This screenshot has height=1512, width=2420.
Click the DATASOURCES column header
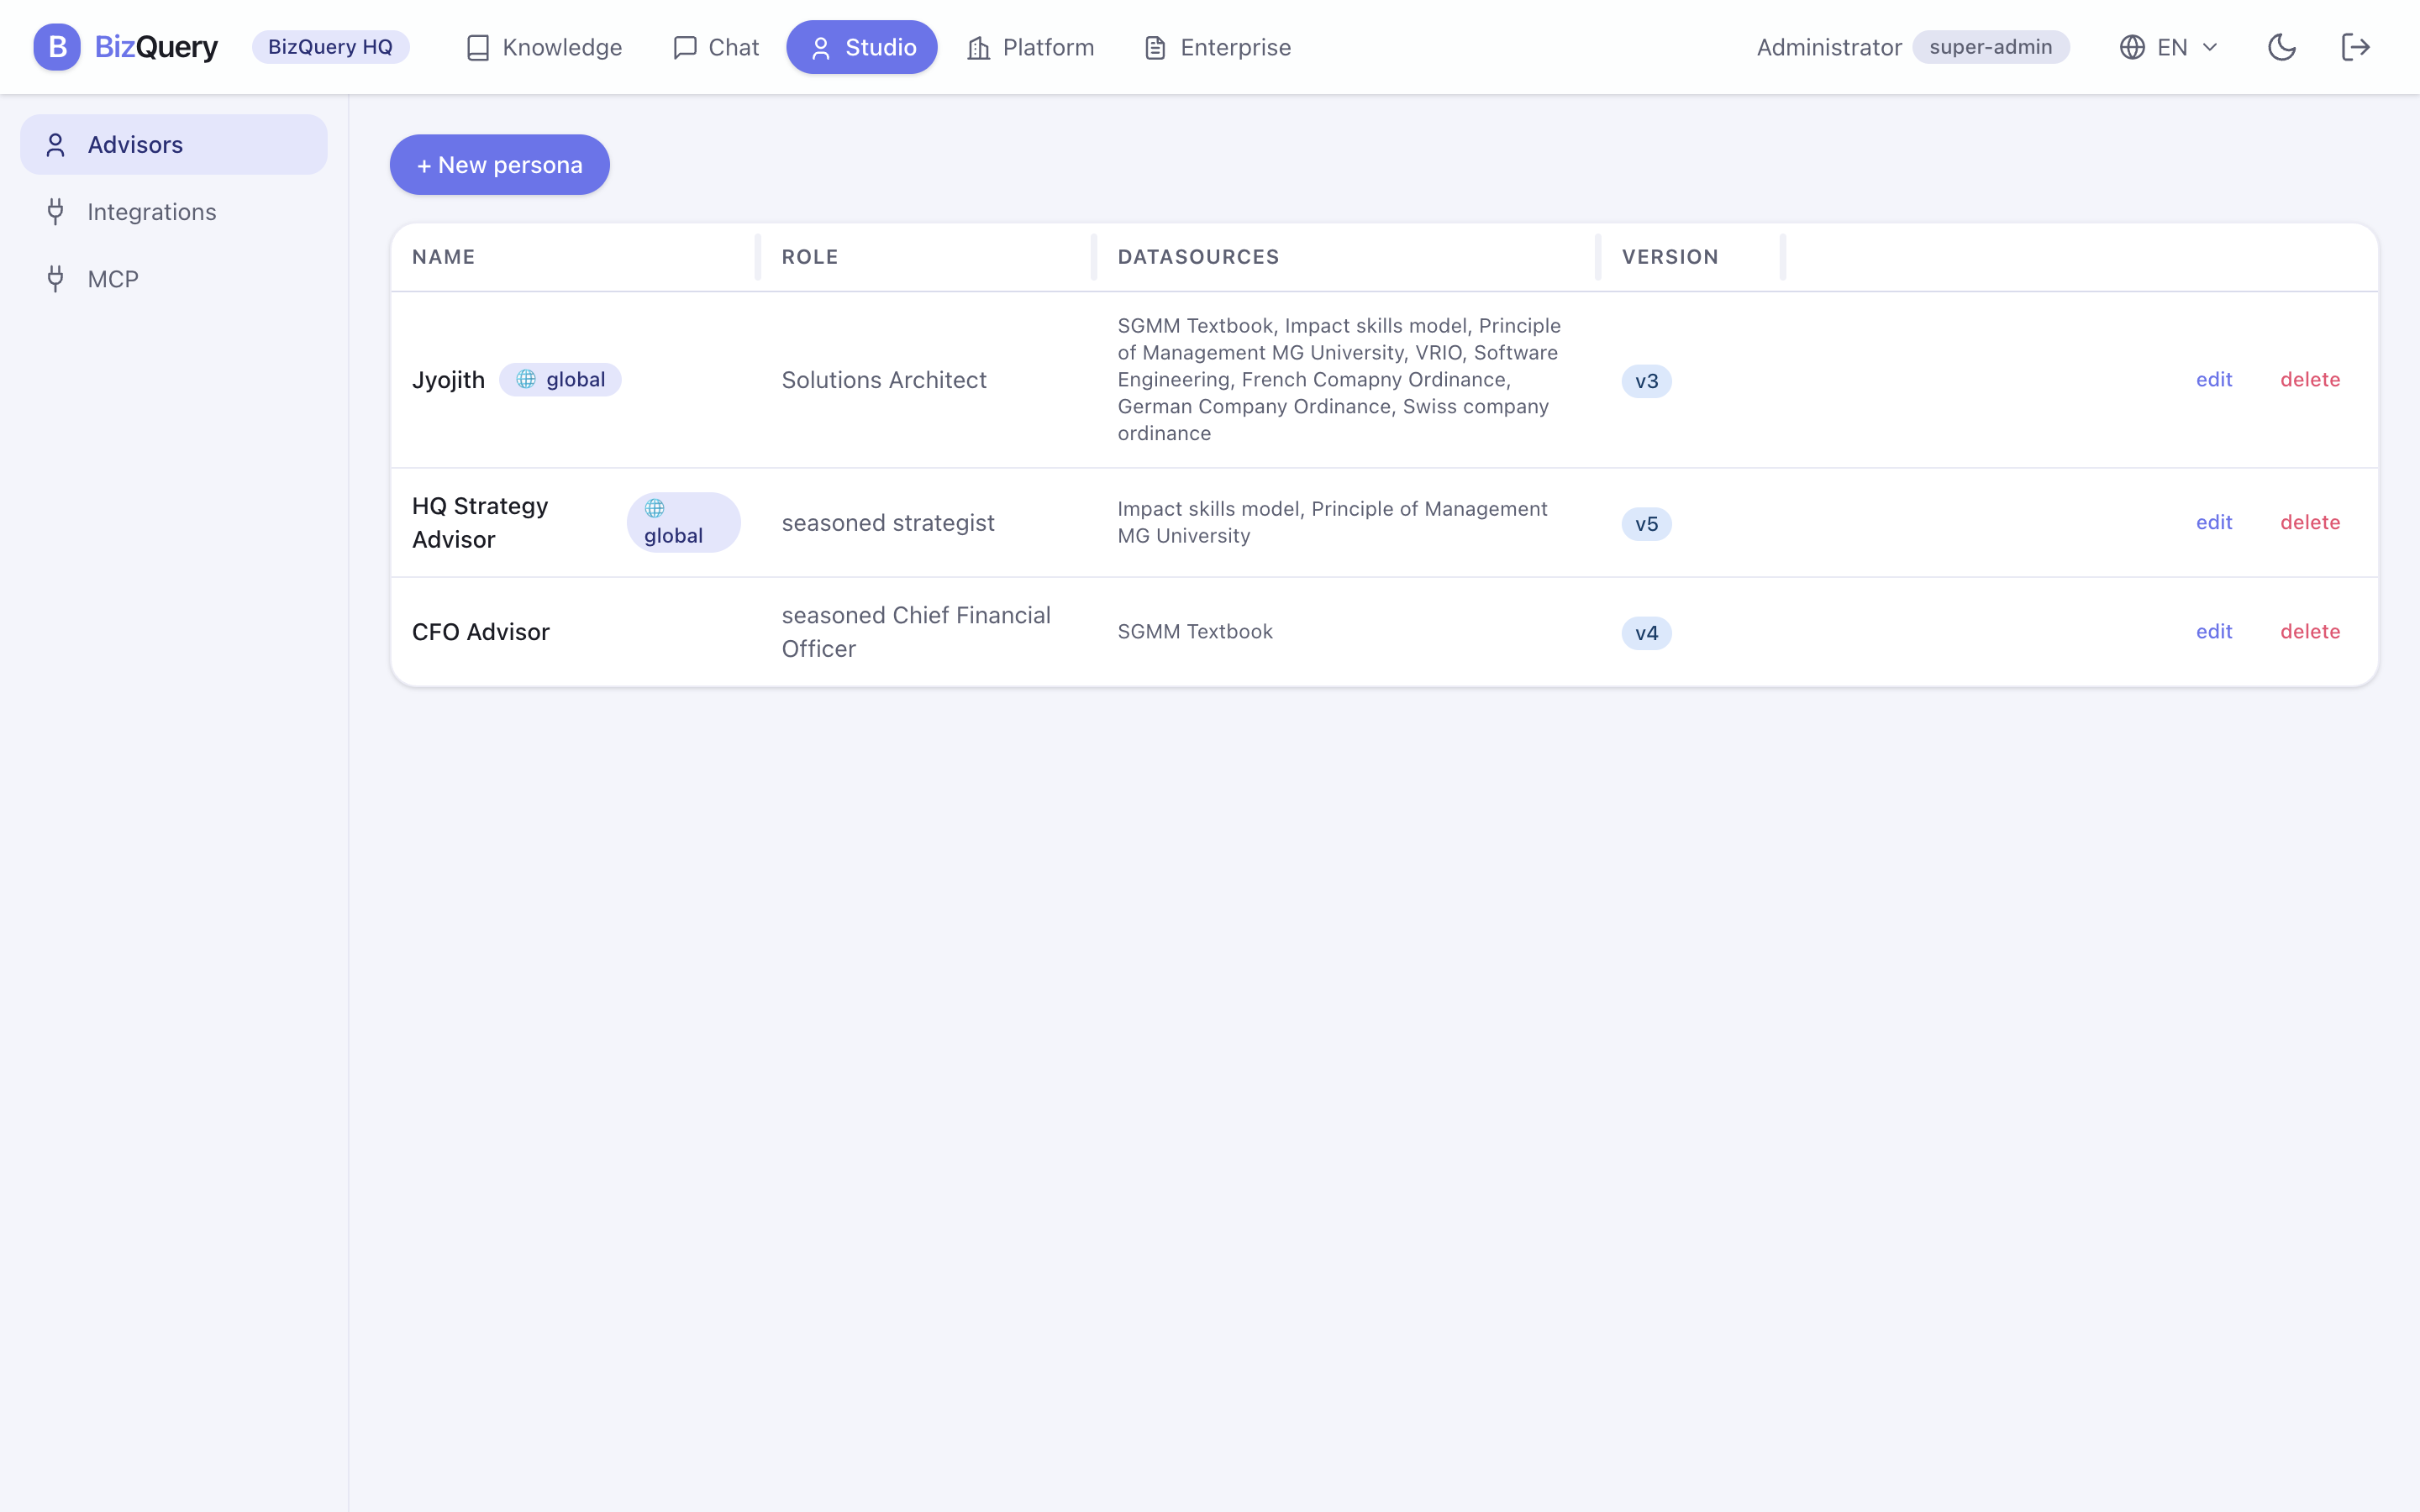pos(1198,257)
